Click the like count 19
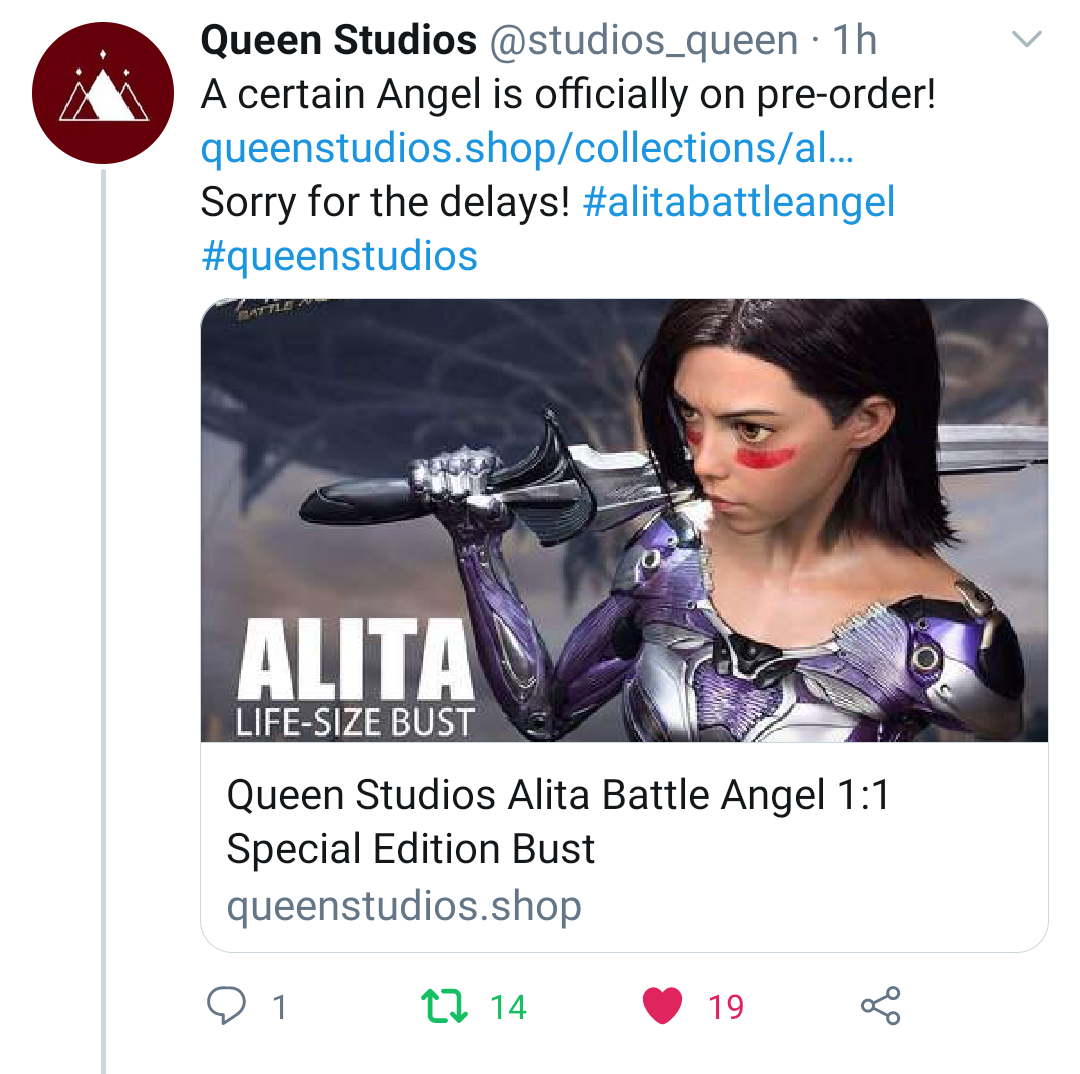Screen dimensions: 1080x1074 [x=726, y=1007]
